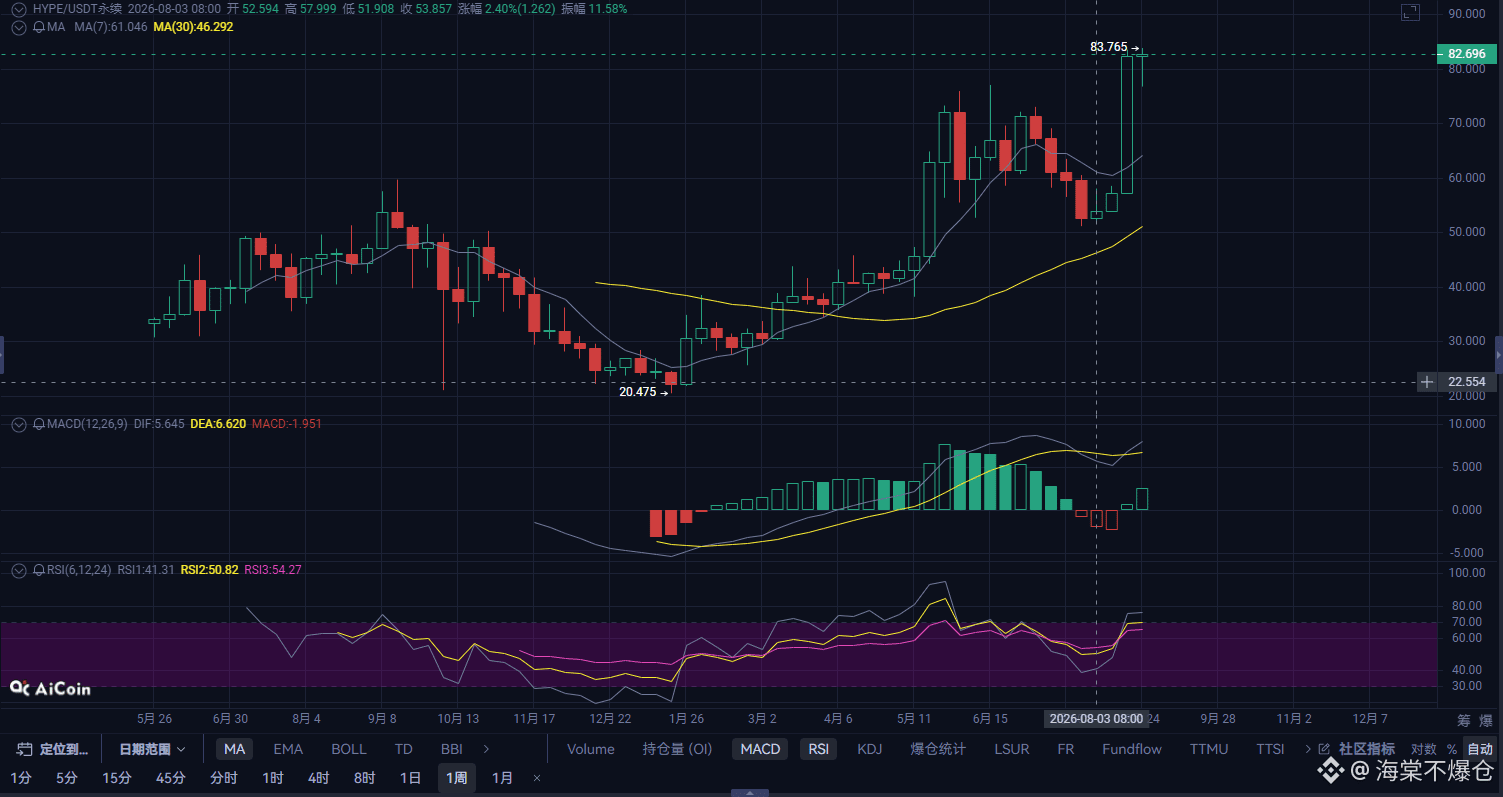Viewport: 1503px width, 797px height.
Task: Click the MA alert bell icon
Action: point(39,27)
